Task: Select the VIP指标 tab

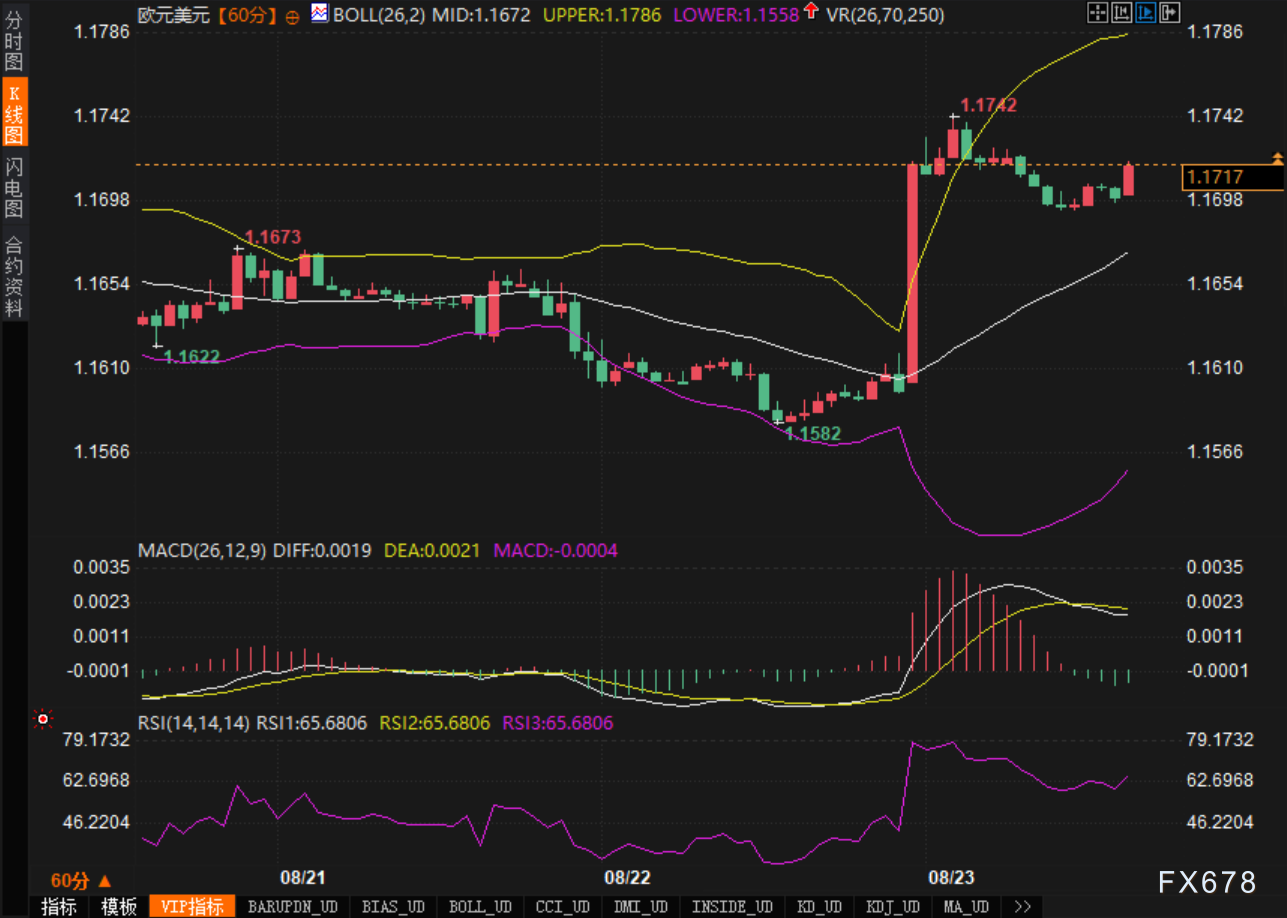Action: click(x=192, y=907)
